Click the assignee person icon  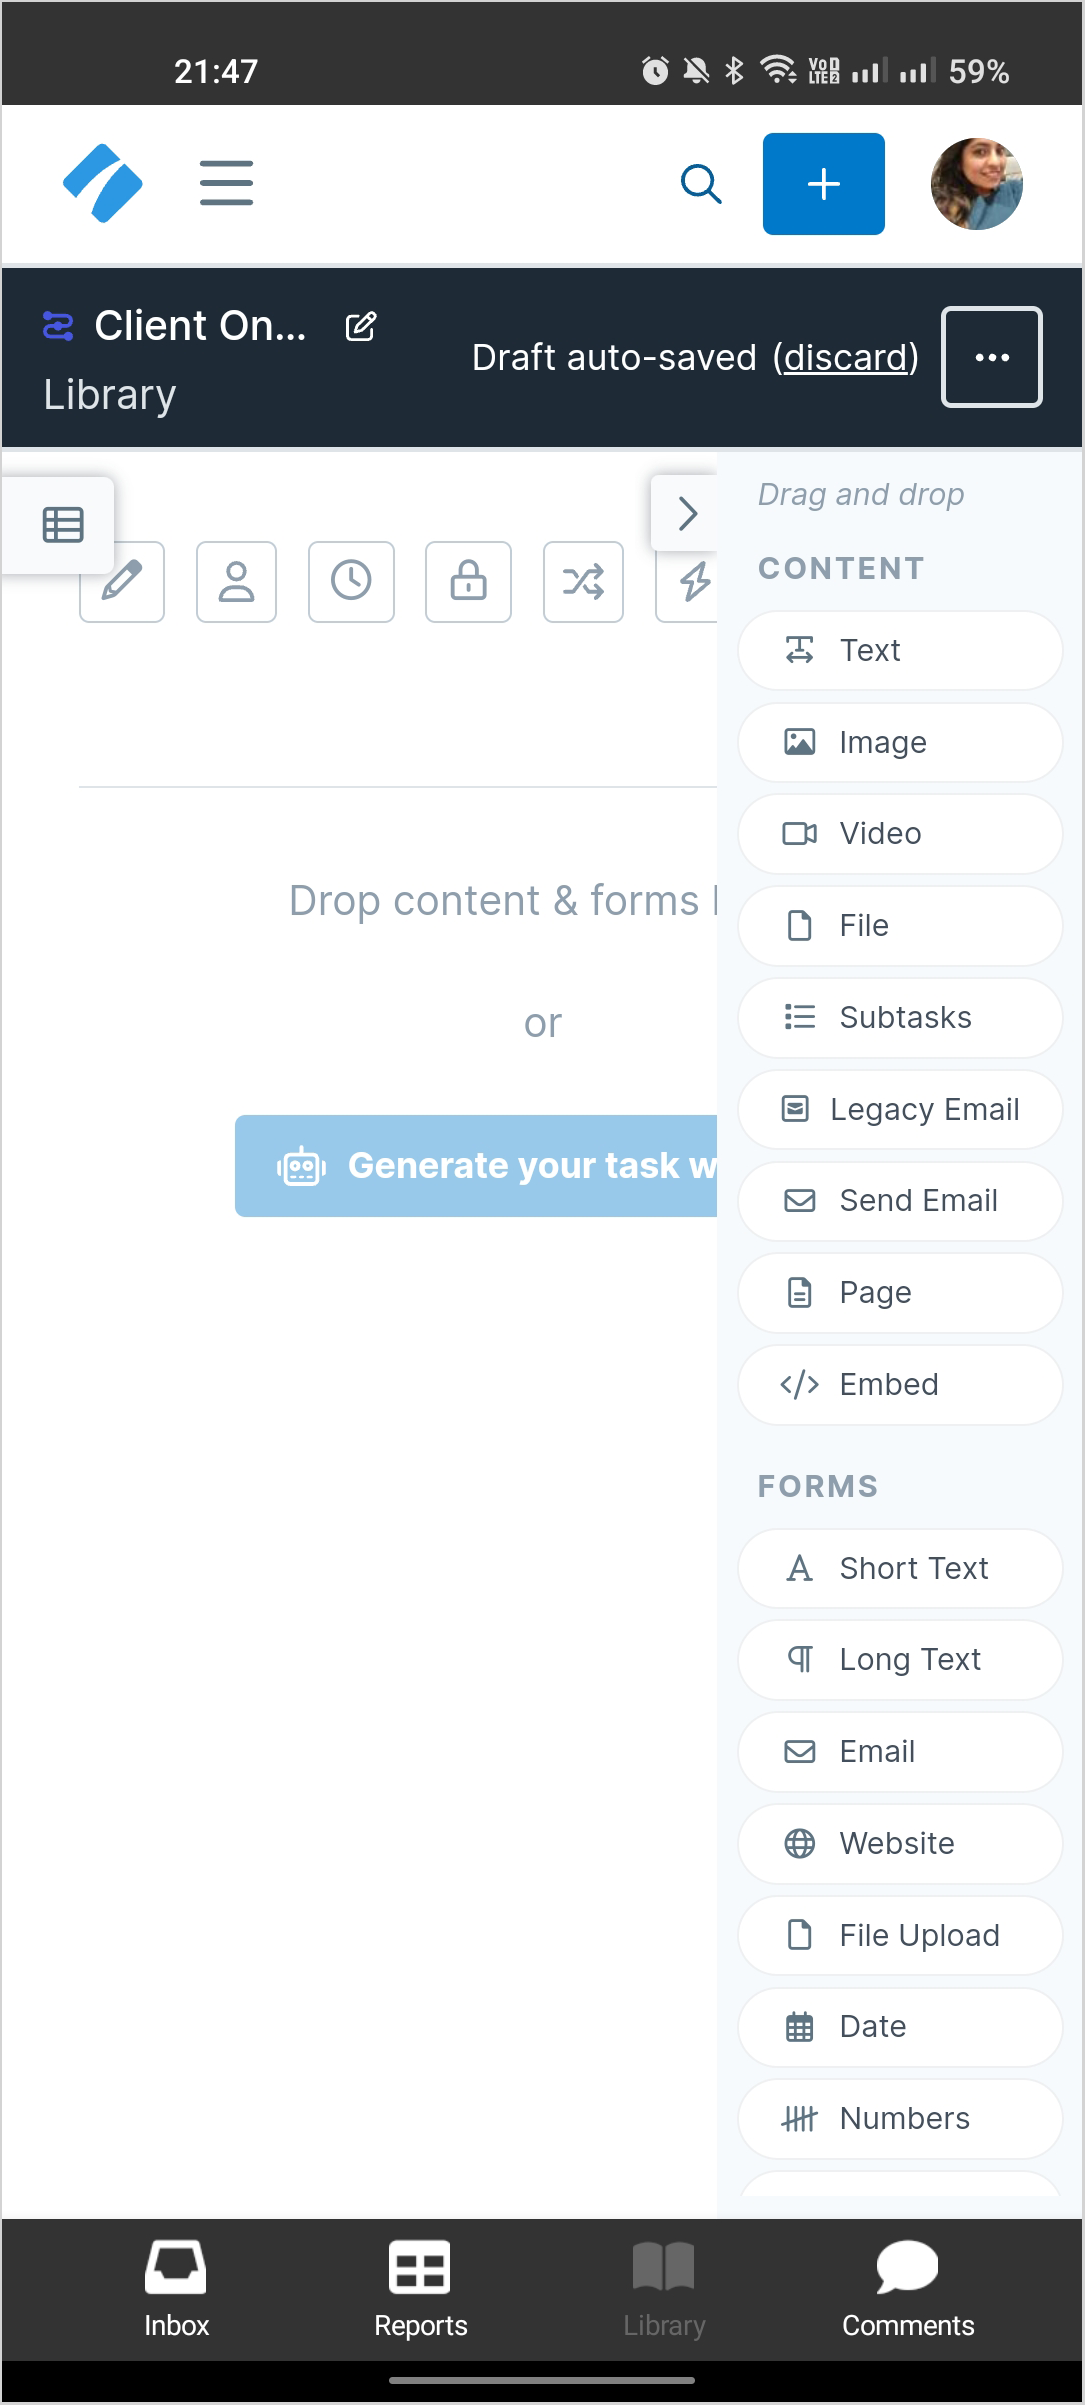237,582
